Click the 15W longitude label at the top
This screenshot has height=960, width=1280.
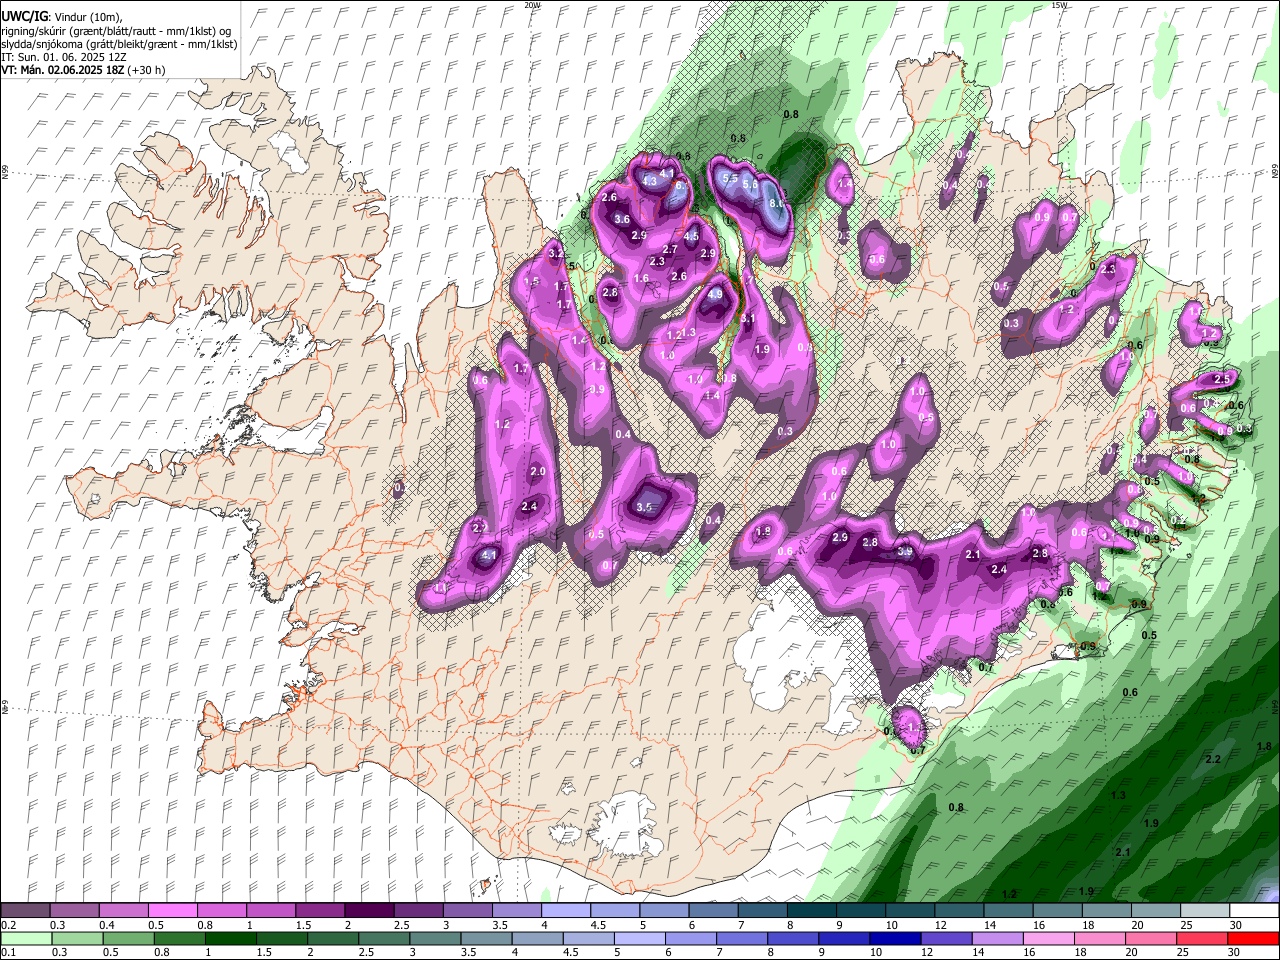(1059, 5)
